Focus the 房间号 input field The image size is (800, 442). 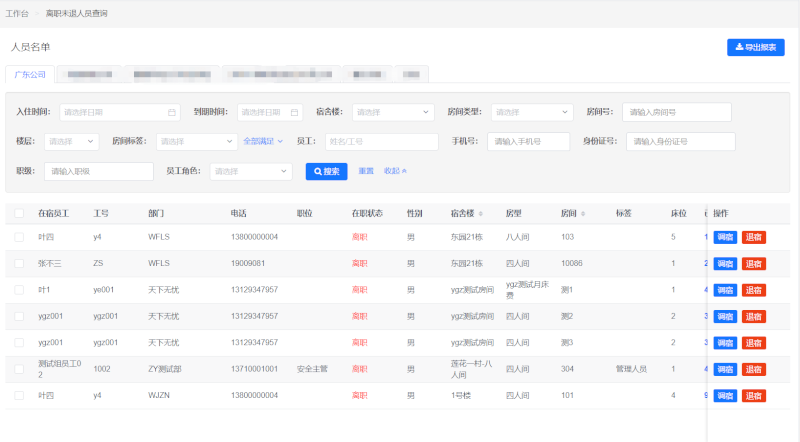point(677,112)
